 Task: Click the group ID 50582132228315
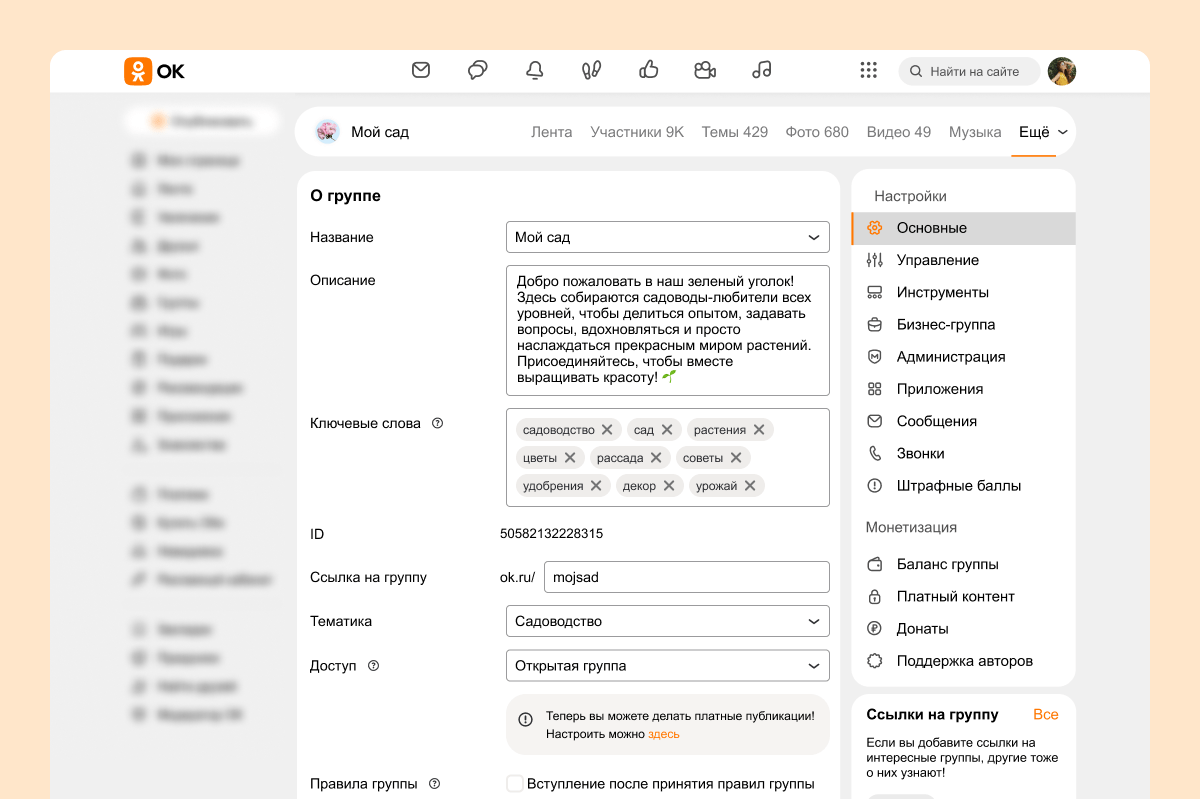(551, 533)
